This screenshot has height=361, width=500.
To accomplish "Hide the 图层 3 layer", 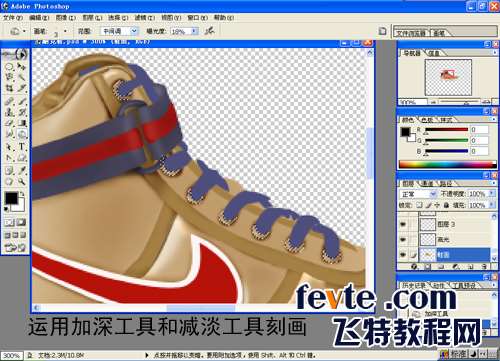I will click(403, 224).
